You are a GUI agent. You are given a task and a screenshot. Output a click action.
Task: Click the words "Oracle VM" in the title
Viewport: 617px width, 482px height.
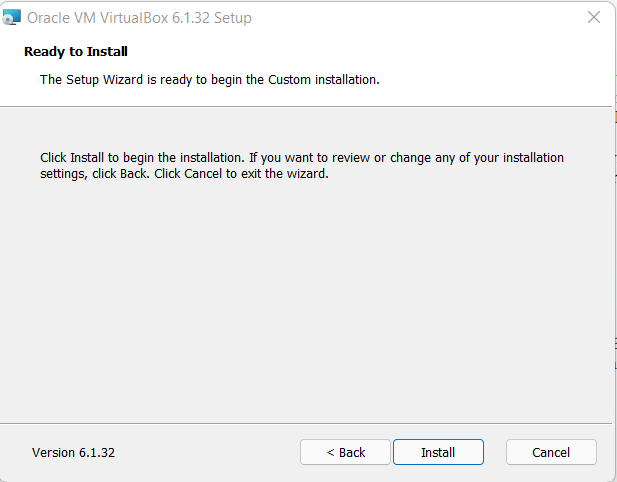(x=58, y=18)
